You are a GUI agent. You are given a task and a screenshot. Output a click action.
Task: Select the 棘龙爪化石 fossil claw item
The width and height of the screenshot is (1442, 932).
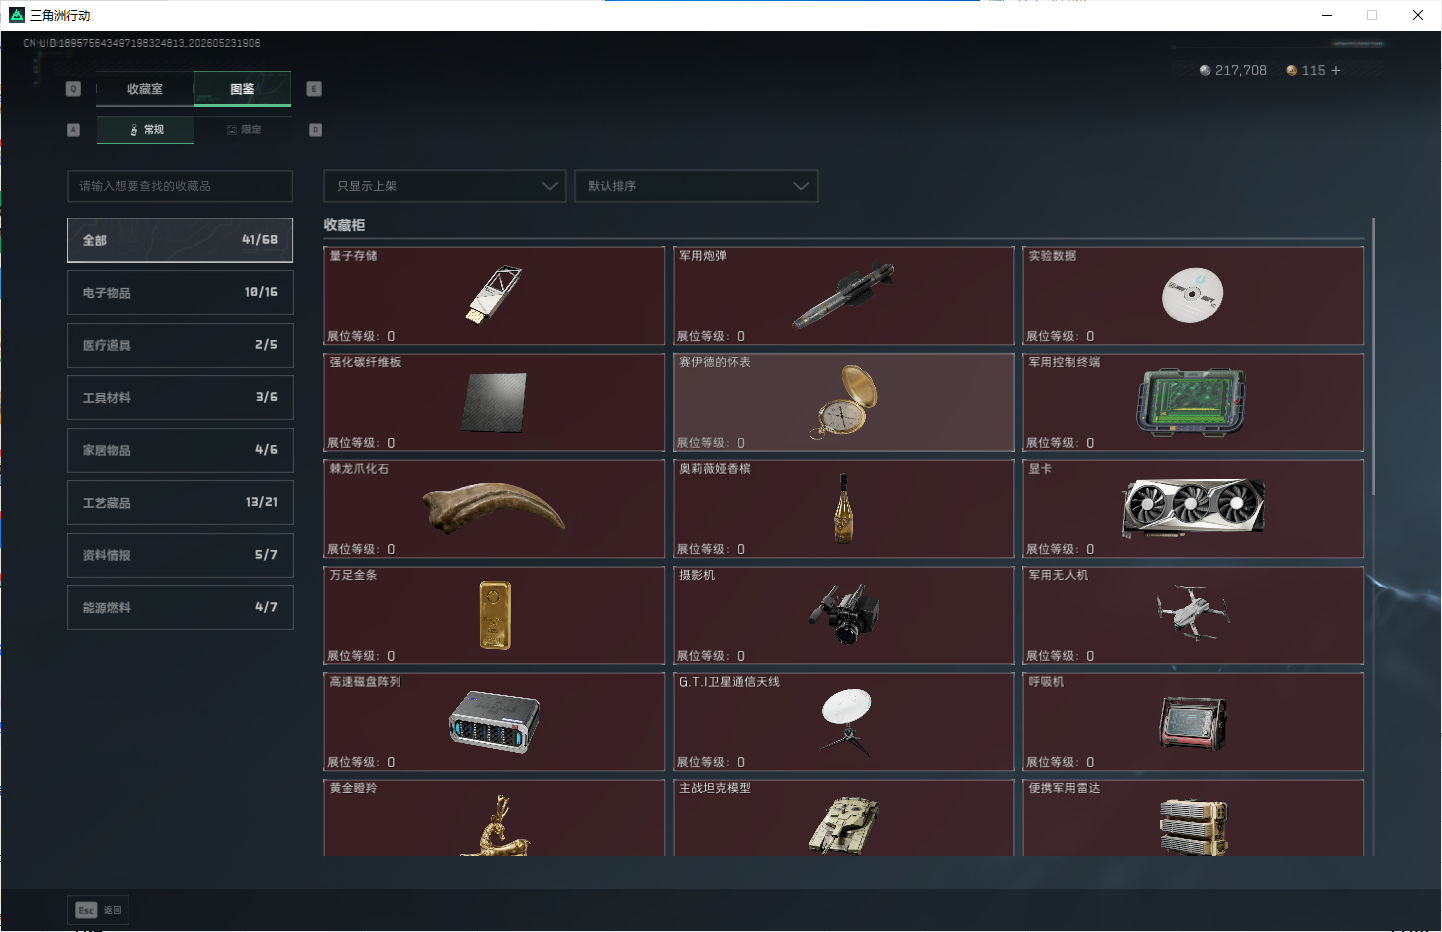point(494,508)
